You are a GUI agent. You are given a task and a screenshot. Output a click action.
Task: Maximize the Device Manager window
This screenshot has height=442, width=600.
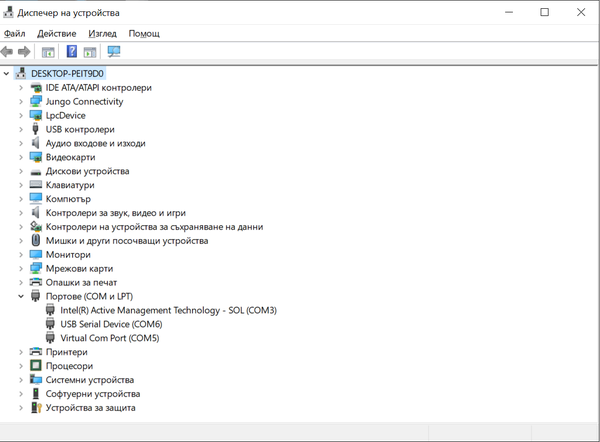[545, 12]
